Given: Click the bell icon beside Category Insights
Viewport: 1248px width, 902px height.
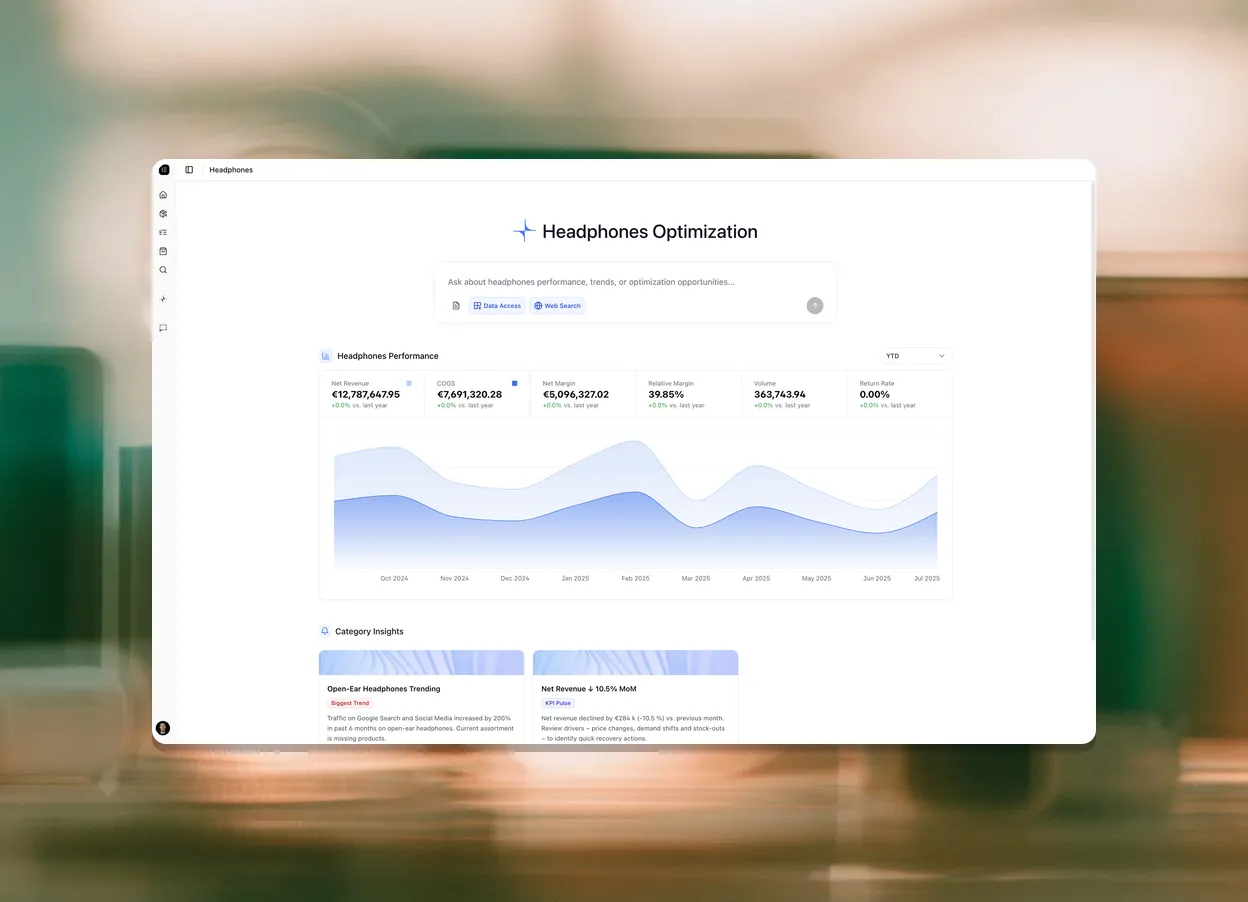Looking at the screenshot, I should (x=324, y=631).
